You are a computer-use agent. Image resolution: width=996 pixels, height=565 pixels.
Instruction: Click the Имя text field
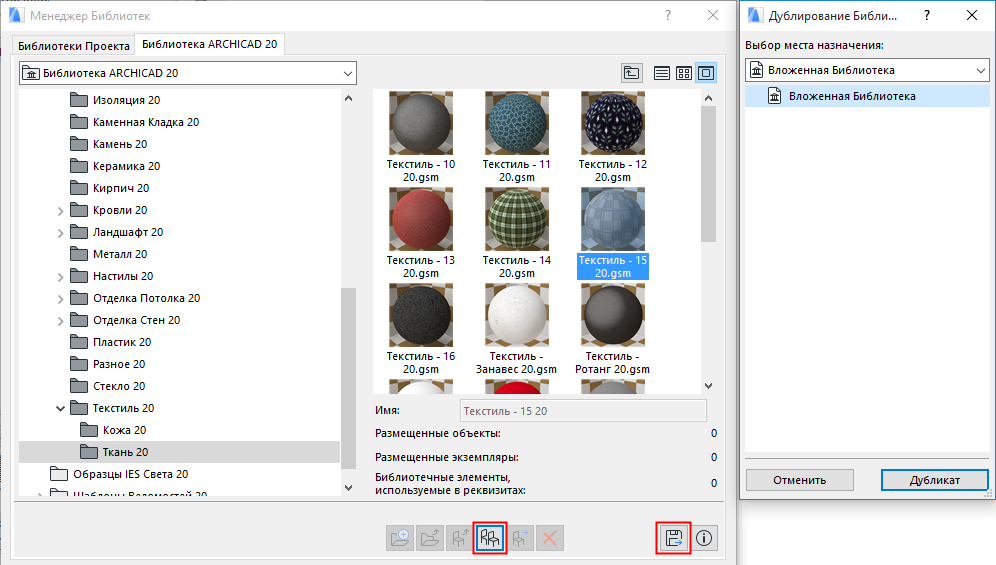click(x=583, y=411)
